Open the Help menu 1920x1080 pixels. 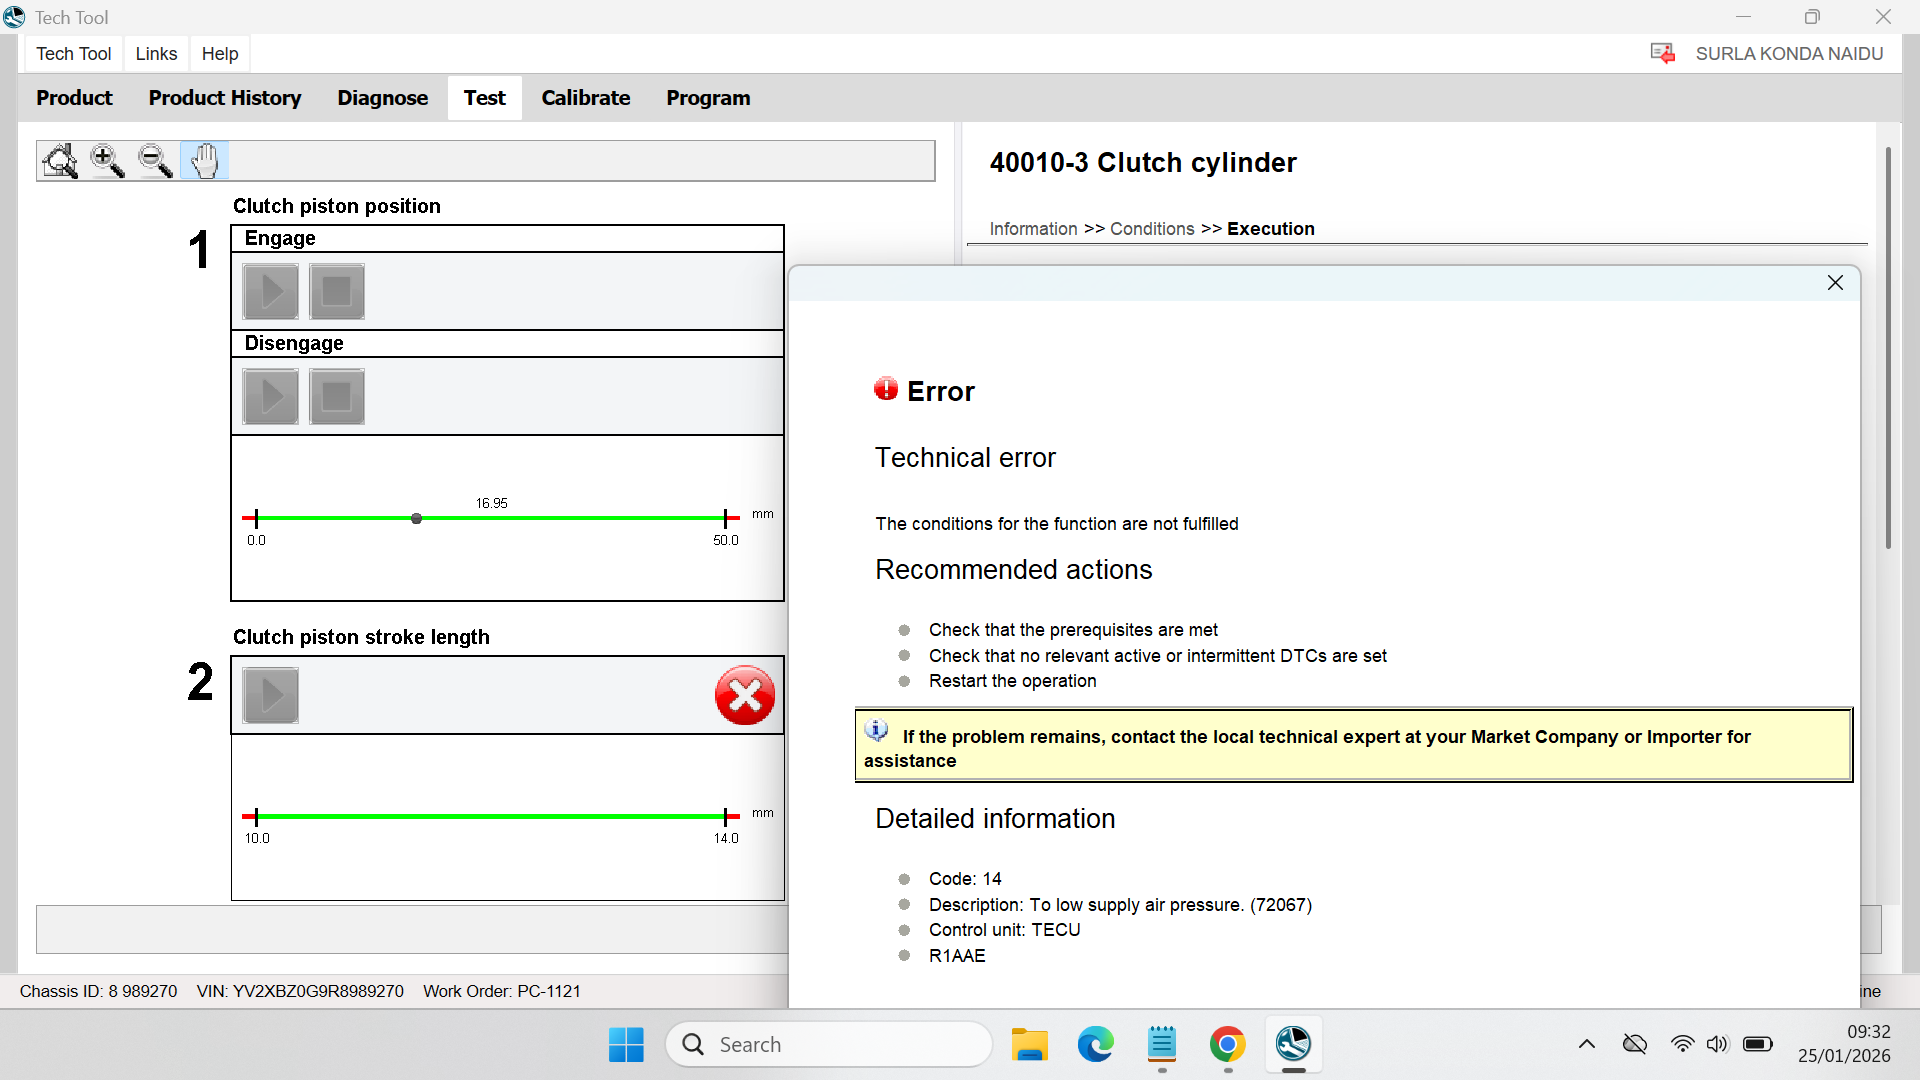click(x=220, y=54)
